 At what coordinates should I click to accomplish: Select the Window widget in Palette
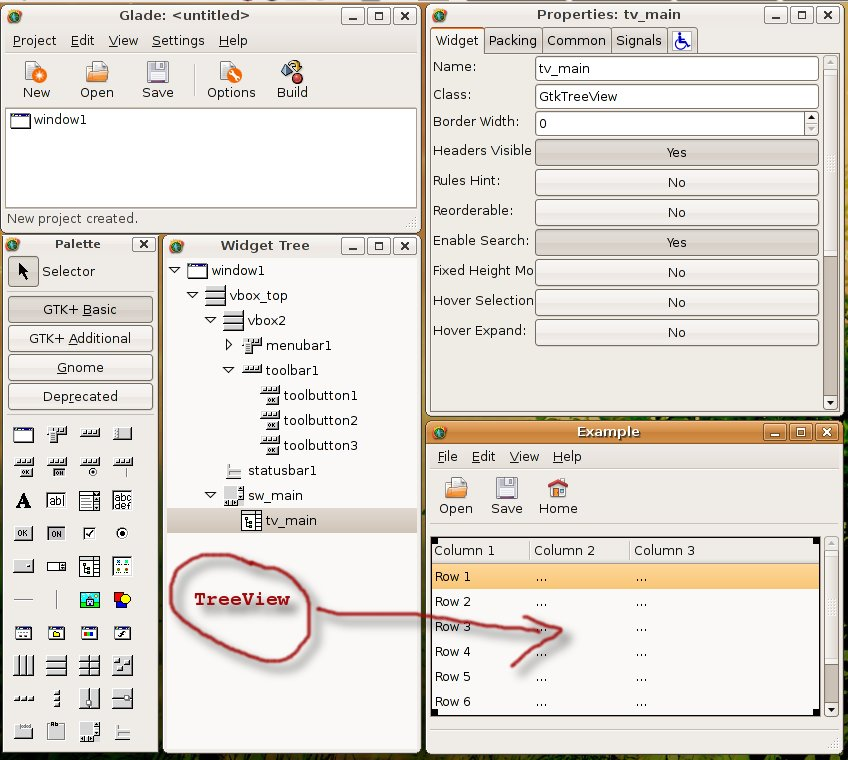click(x=24, y=434)
